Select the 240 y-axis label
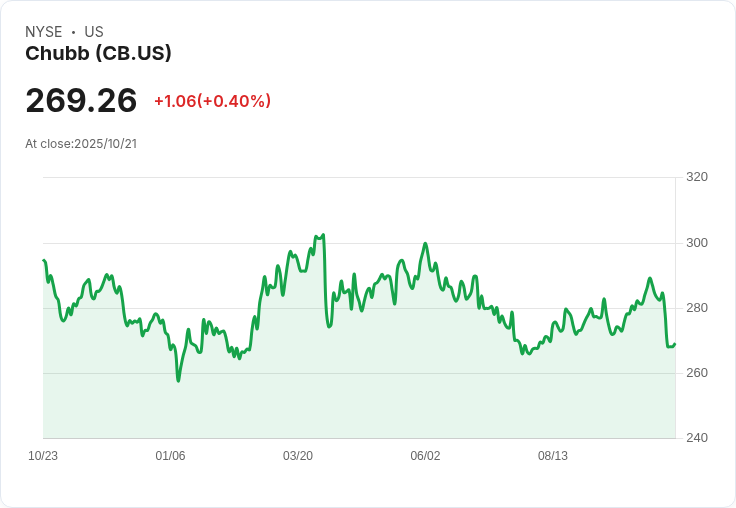Viewport: 736px width, 508px height. pyautogui.click(x=696, y=438)
